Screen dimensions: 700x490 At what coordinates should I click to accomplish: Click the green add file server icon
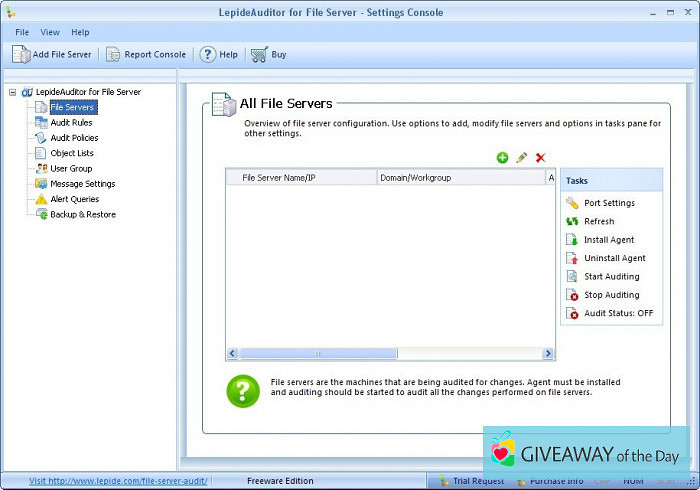tap(502, 158)
